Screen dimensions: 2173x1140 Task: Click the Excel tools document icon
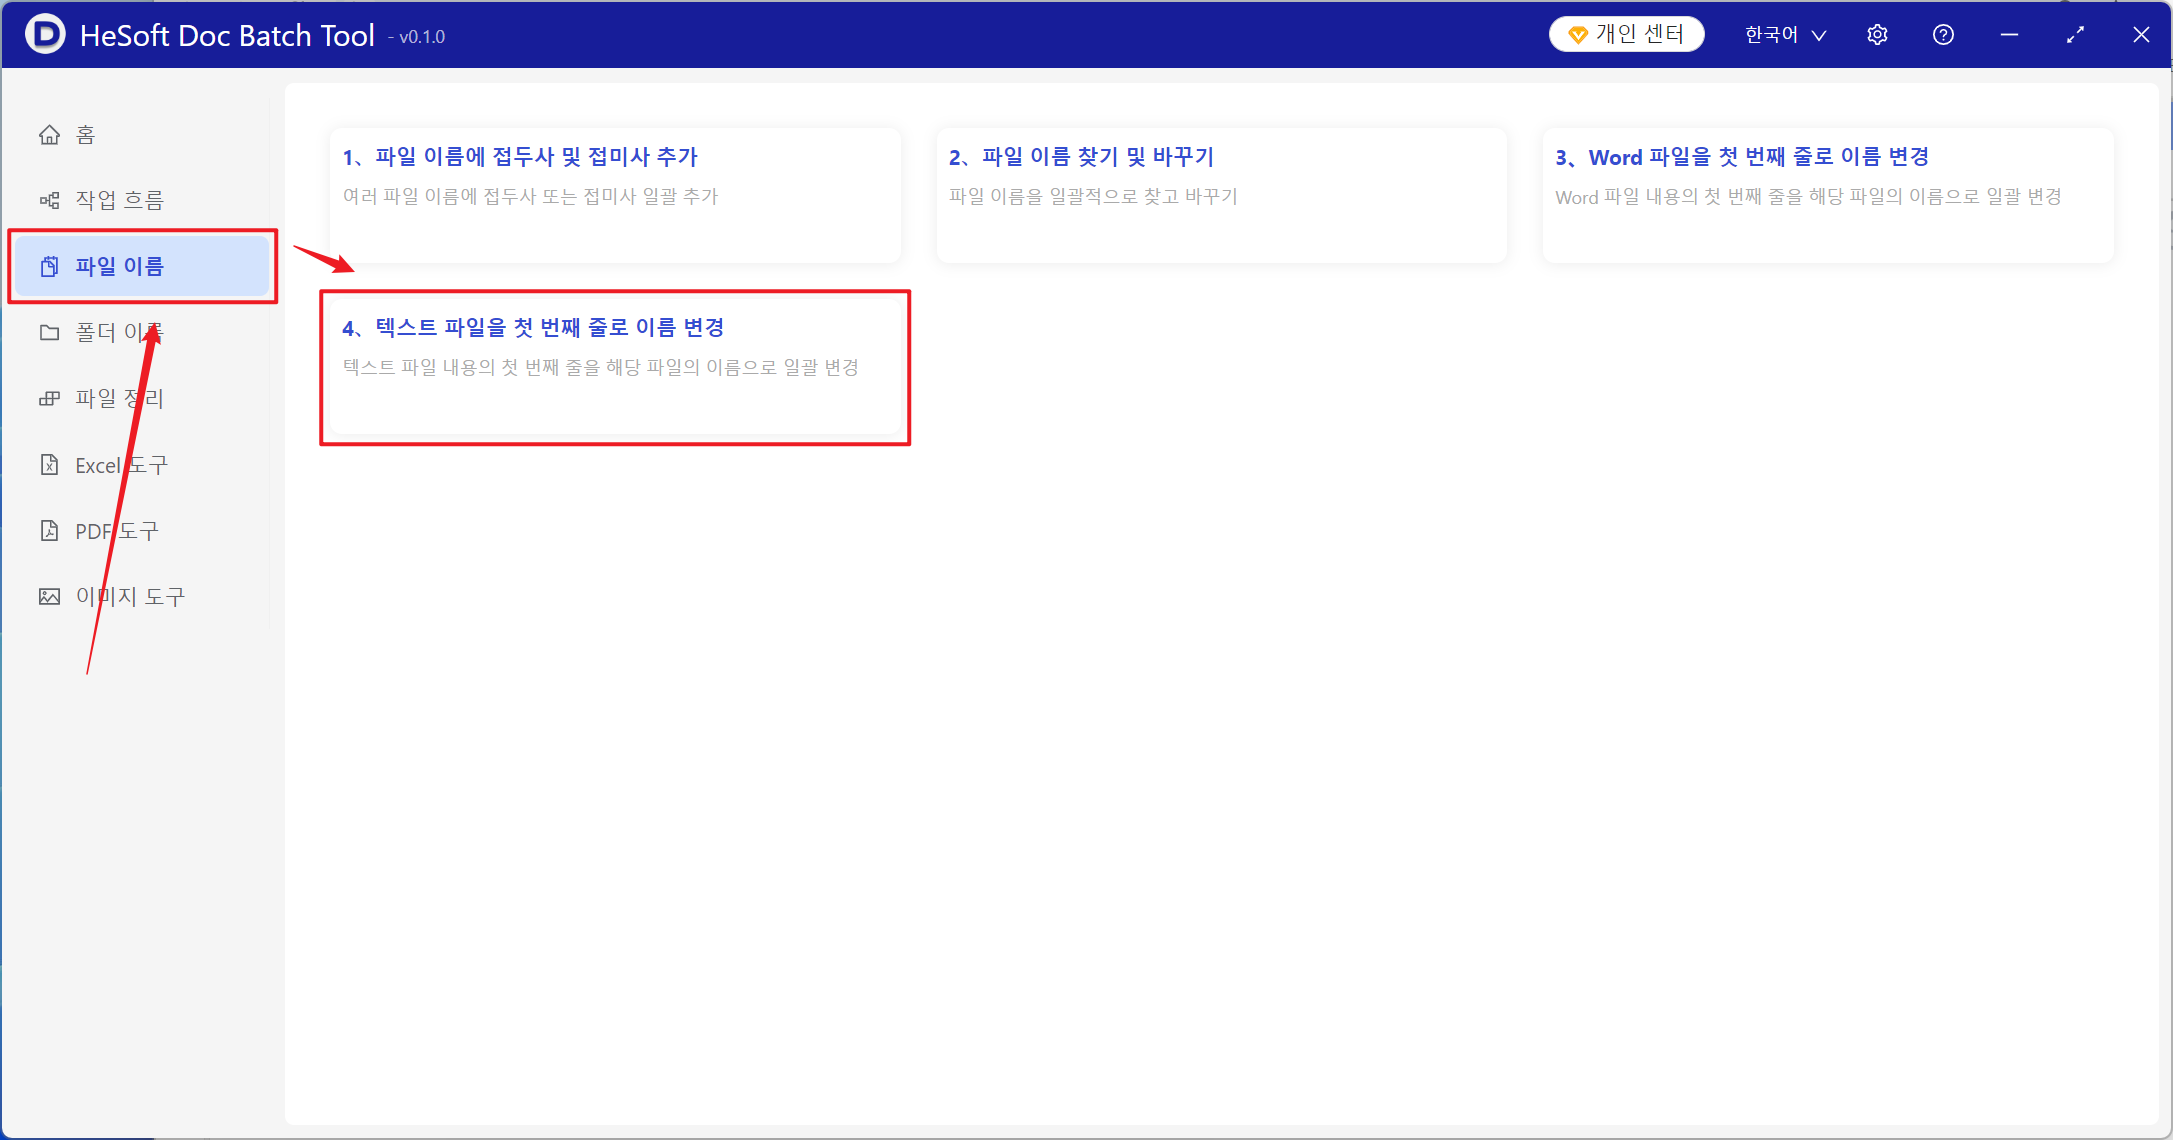pyautogui.click(x=49, y=465)
